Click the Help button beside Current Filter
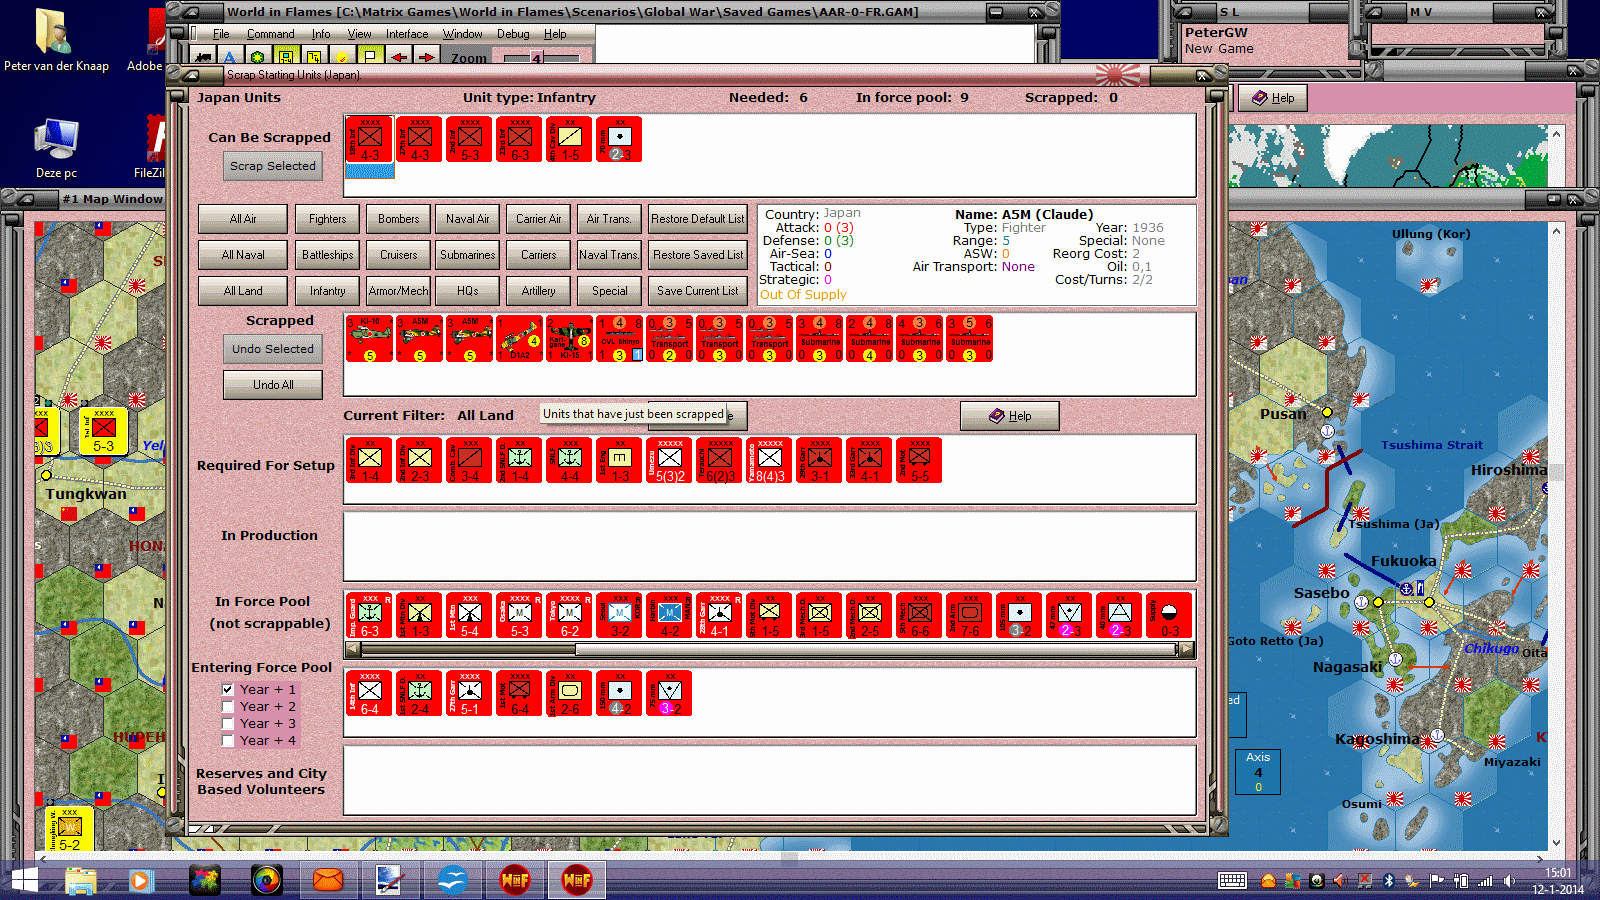The image size is (1600, 900). click(x=1010, y=416)
